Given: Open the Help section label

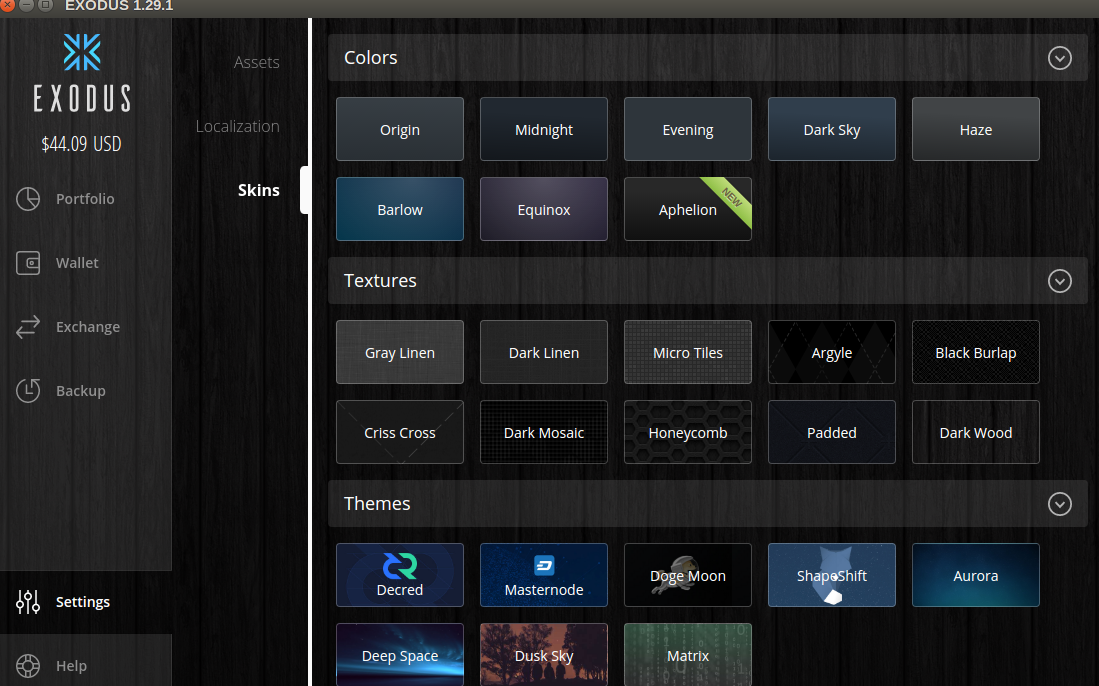Looking at the screenshot, I should click(71, 666).
